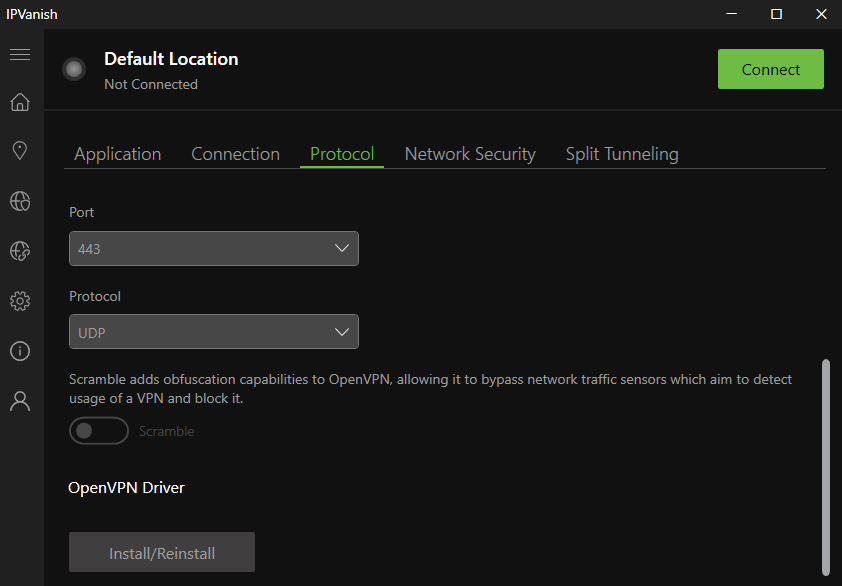Maximize the IPVanish window
Viewport: 842px width, 586px height.
[x=776, y=14]
